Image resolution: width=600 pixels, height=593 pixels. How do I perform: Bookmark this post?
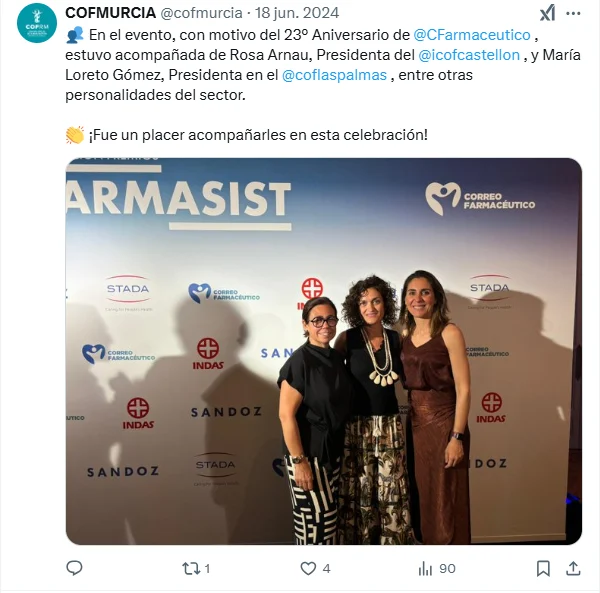tap(543, 569)
